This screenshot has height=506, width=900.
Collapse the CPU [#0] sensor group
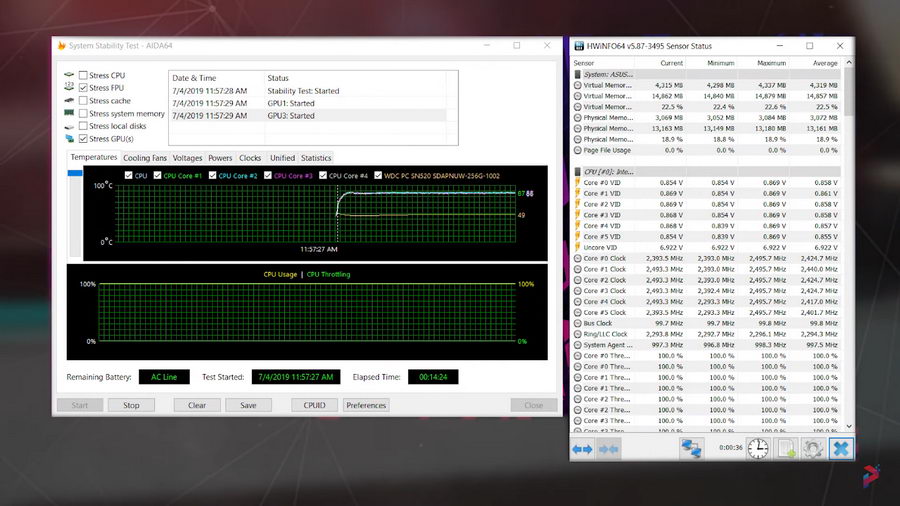point(577,172)
